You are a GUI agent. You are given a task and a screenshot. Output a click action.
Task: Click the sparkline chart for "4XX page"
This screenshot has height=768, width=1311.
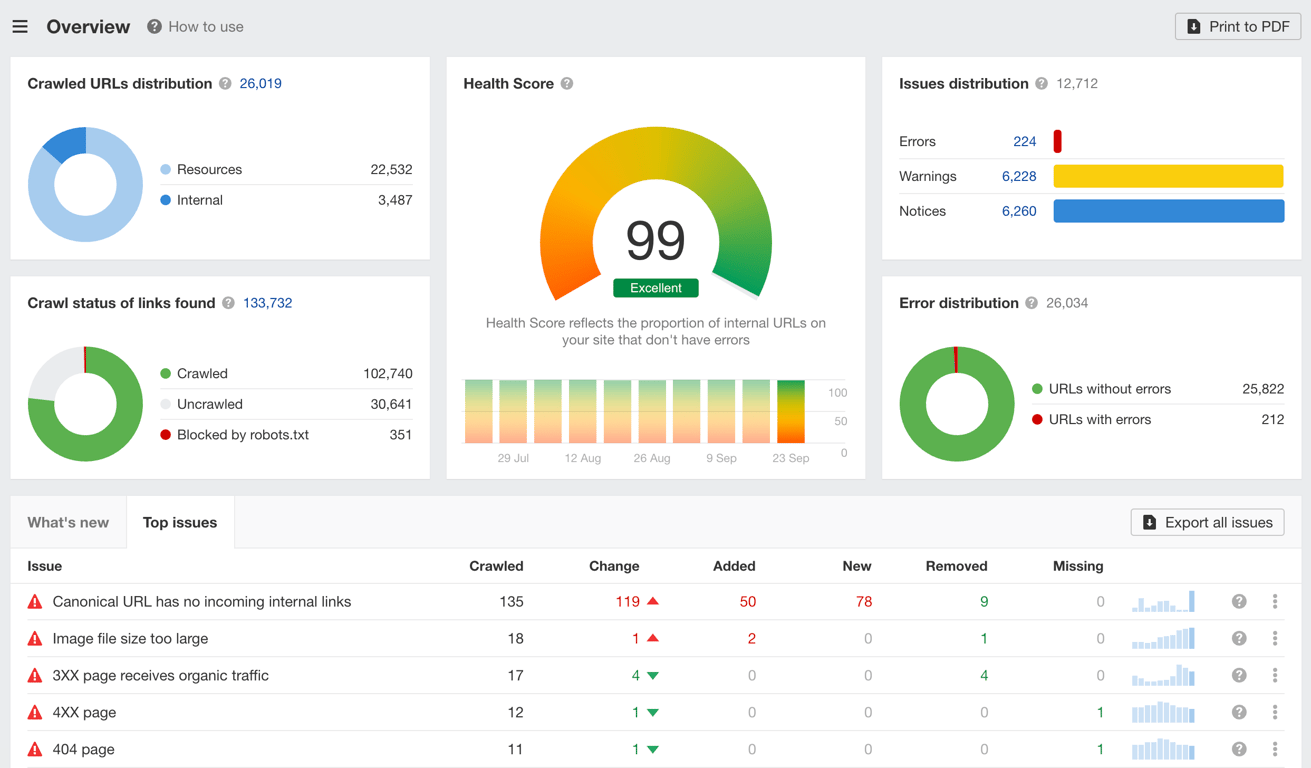pos(1163,712)
